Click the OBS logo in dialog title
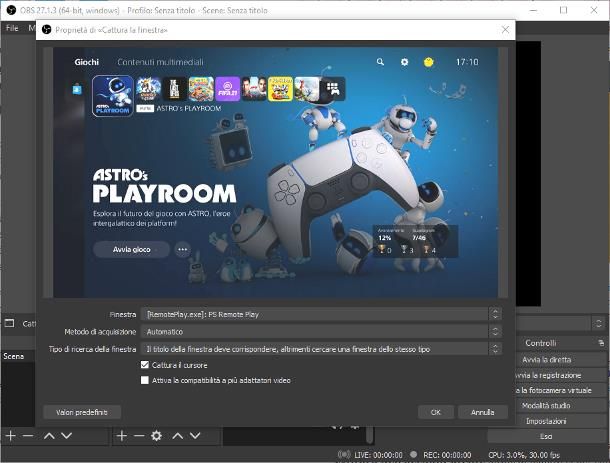This screenshot has height=463, width=610. (46, 30)
